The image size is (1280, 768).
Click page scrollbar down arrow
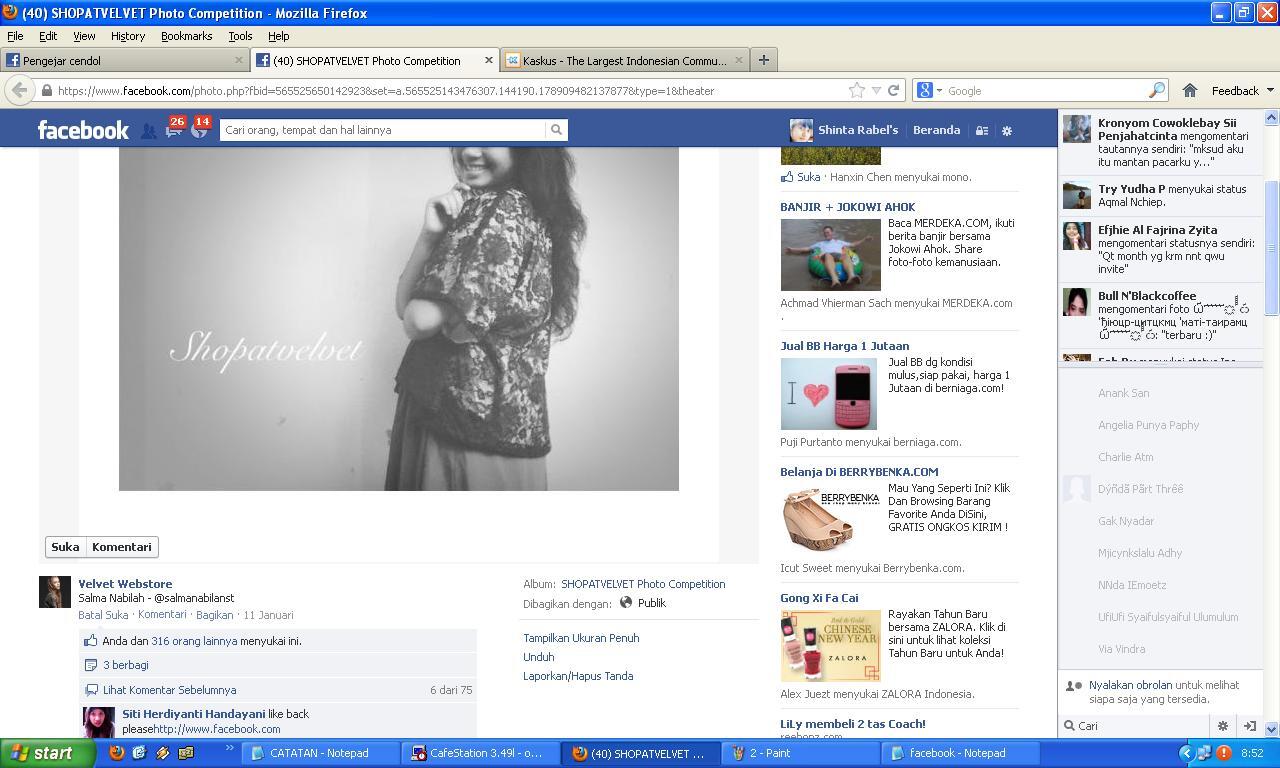click(x=1272, y=729)
